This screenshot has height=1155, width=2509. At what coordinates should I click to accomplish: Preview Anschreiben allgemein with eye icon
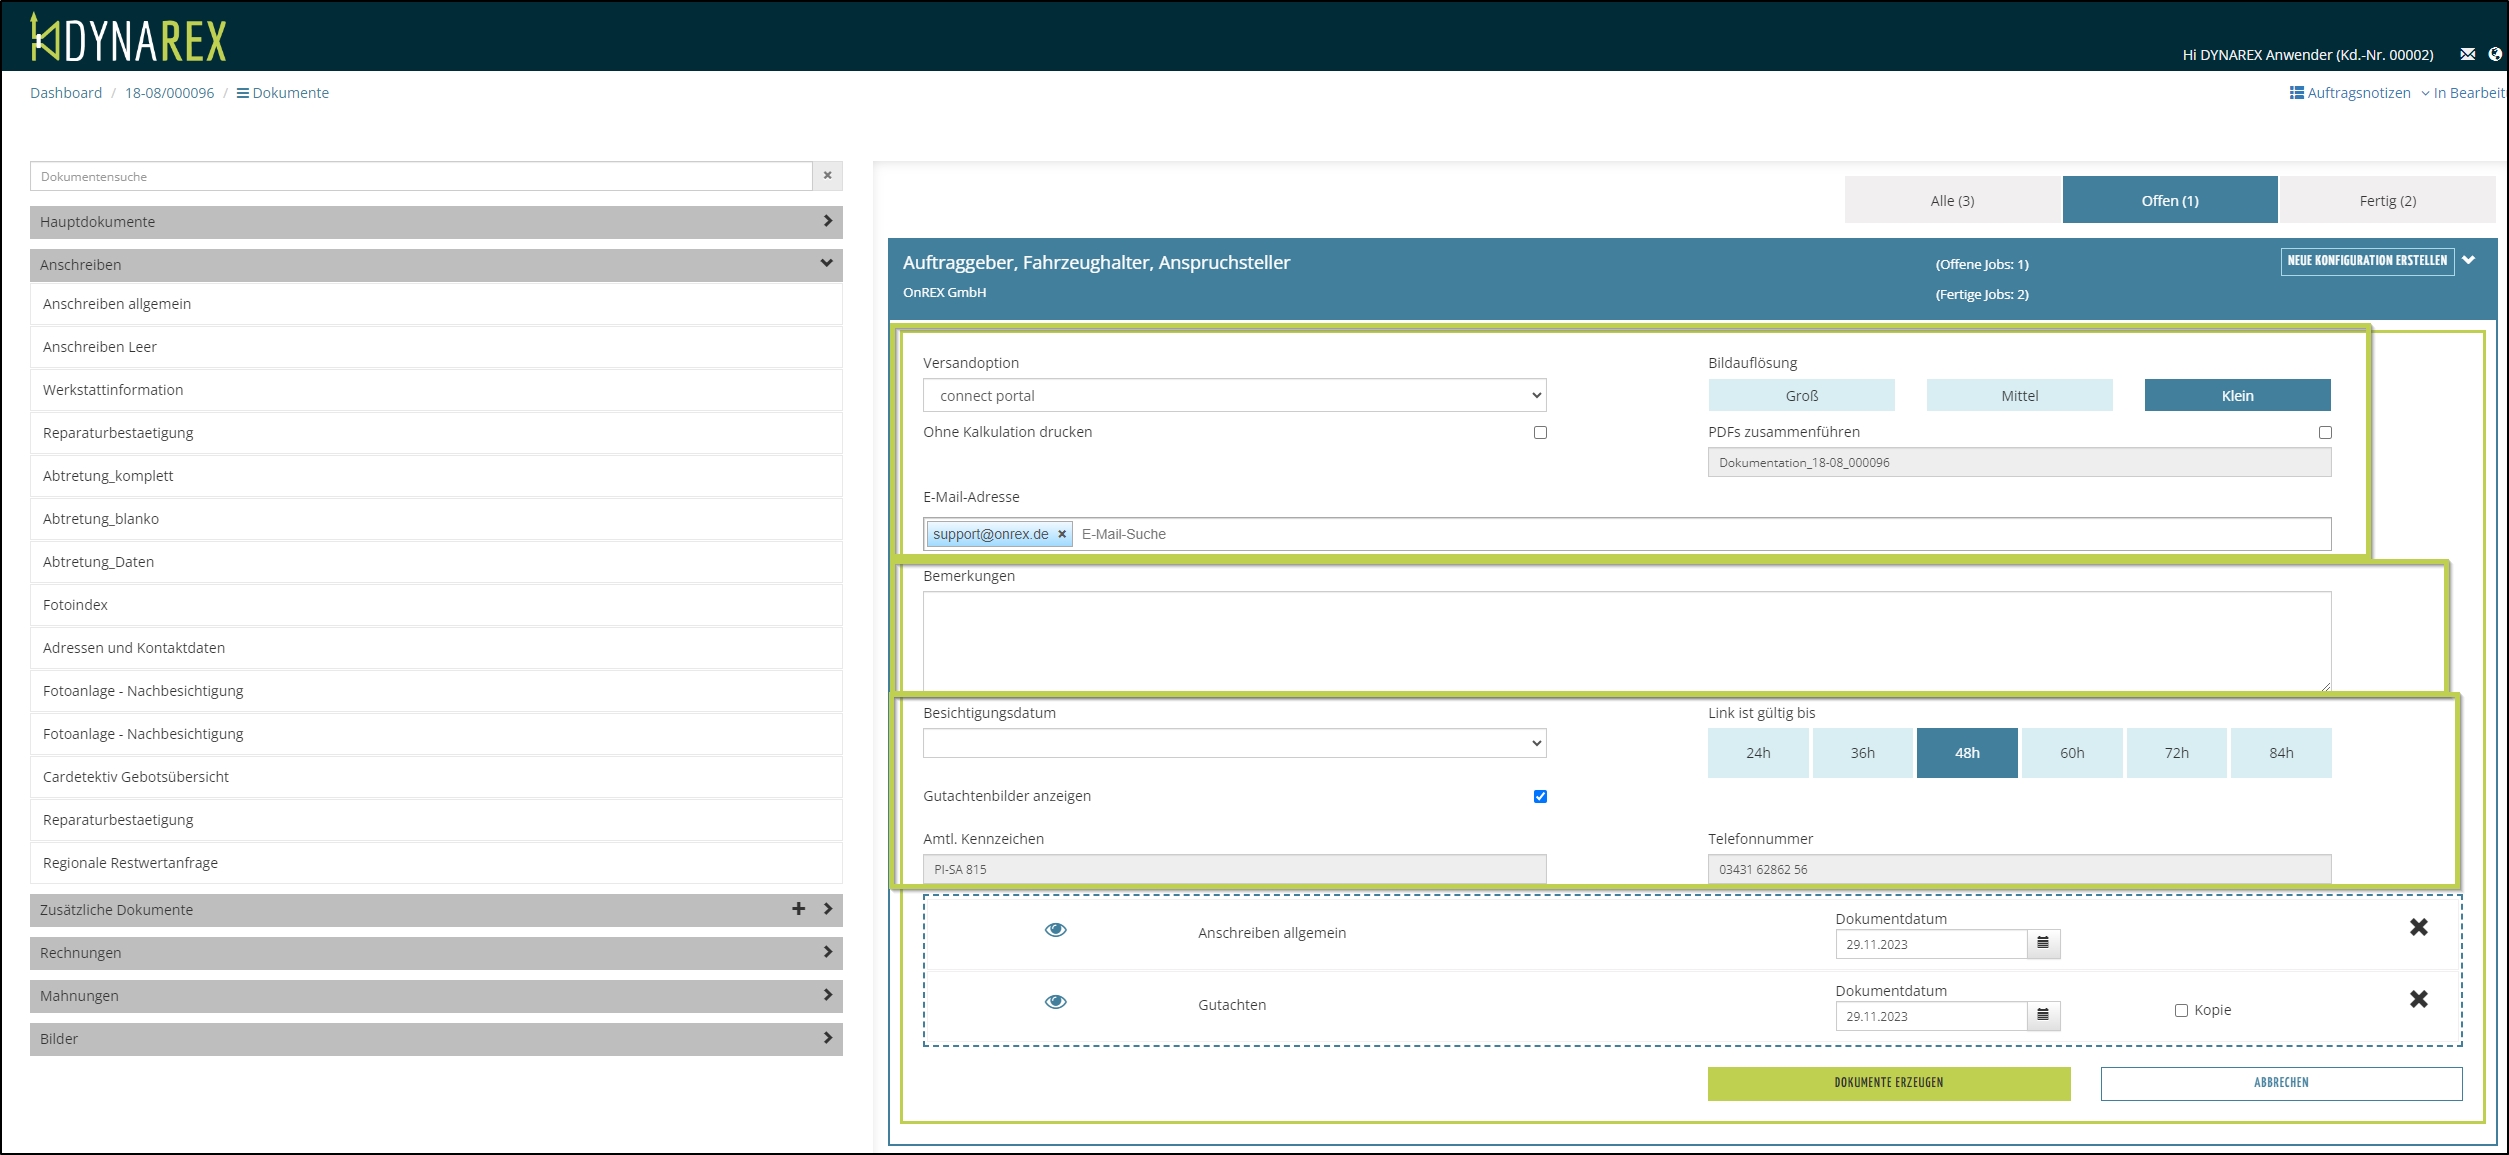pyautogui.click(x=1055, y=930)
